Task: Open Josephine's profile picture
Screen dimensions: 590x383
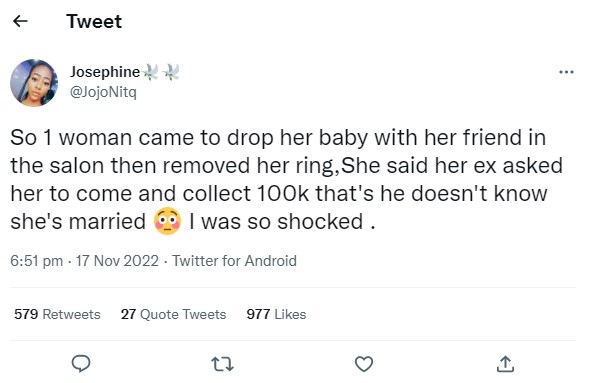Action: 34,83
